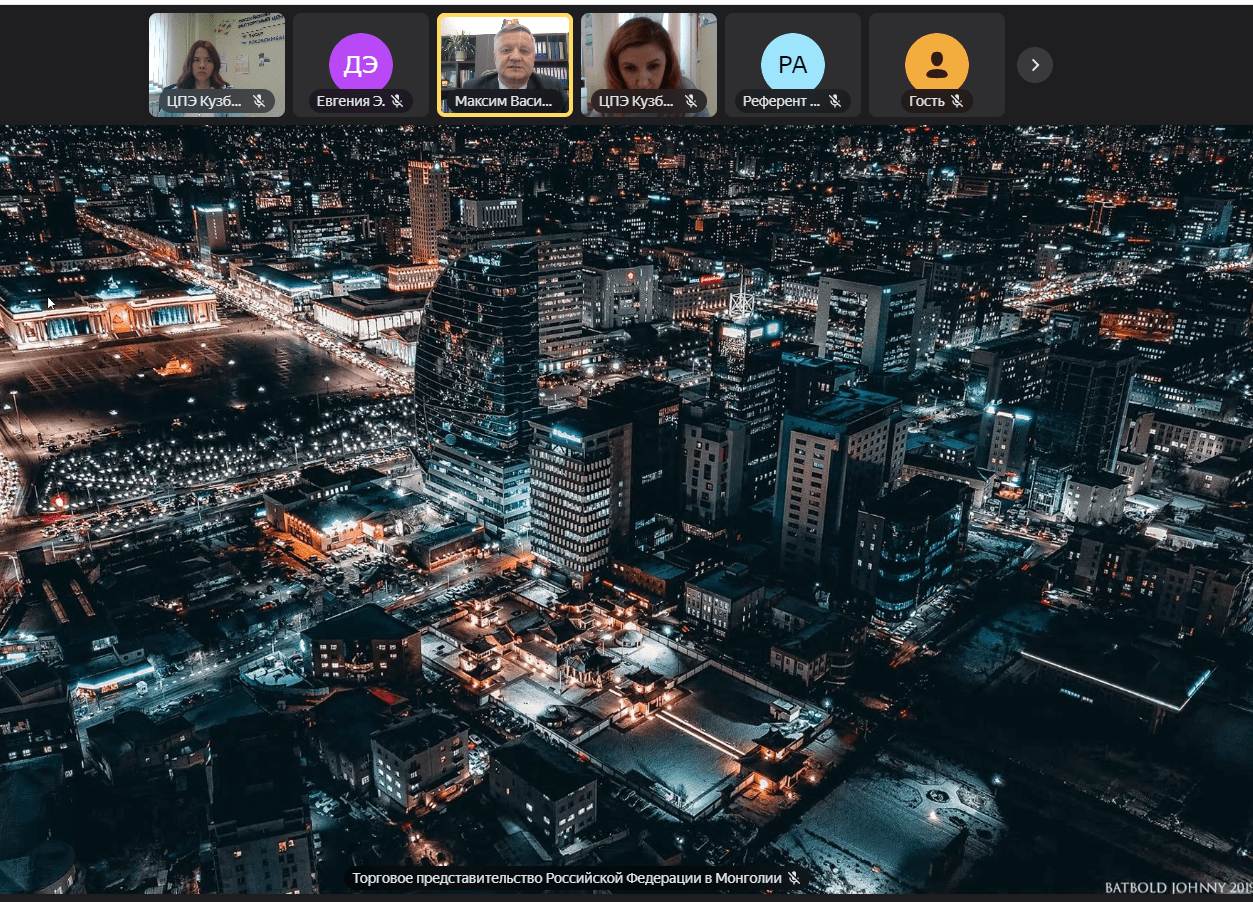1253x902 pixels.
Task: Click the muted mic icon on Гость tile
Action: pos(957,101)
